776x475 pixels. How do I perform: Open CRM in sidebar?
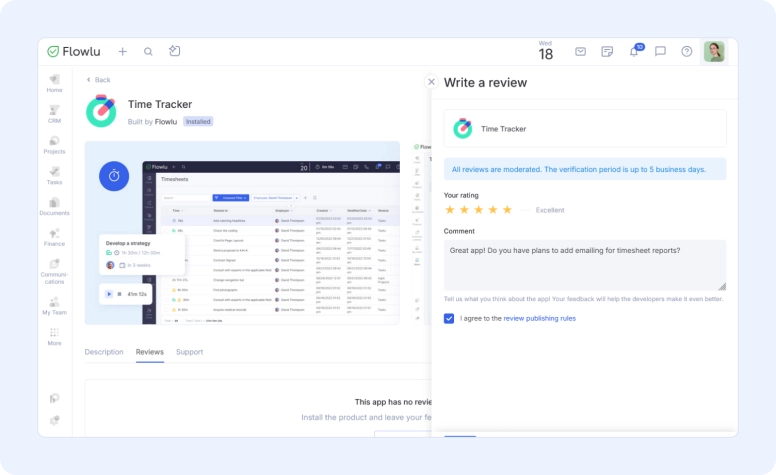[x=54, y=114]
